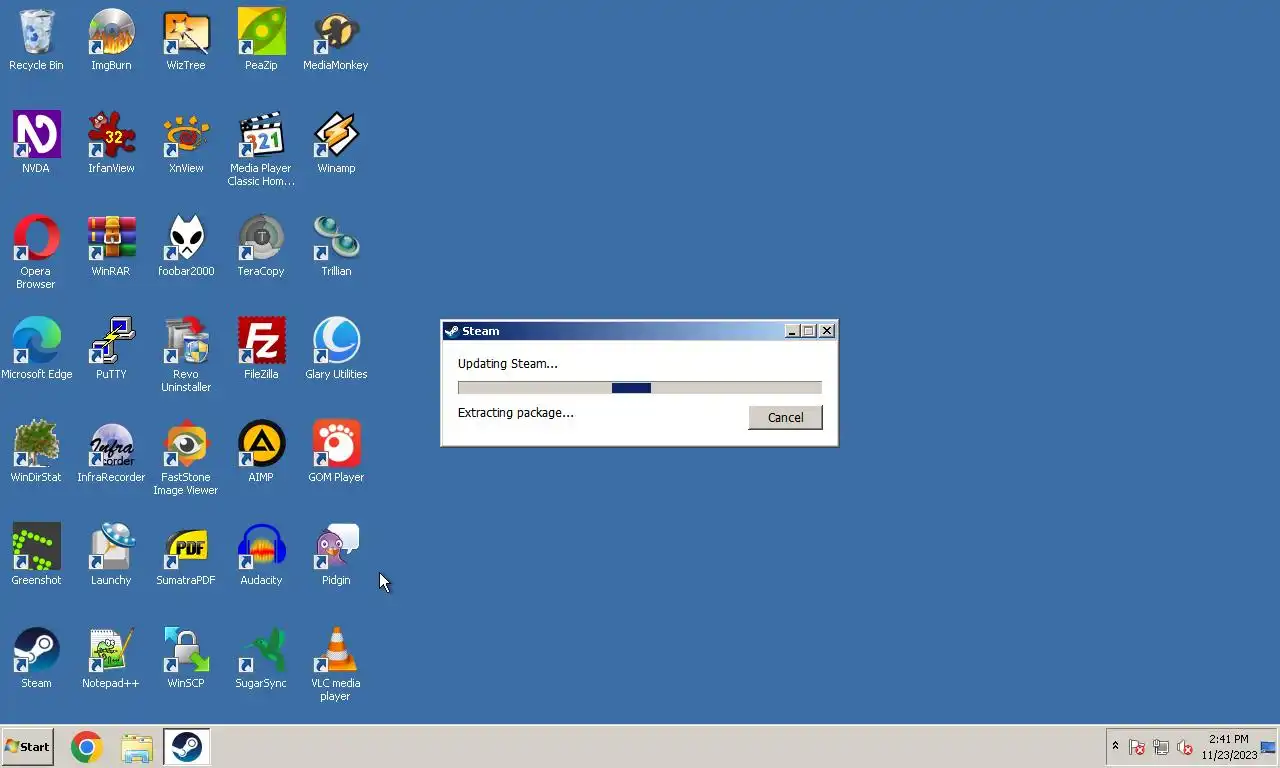1280x768 pixels.
Task: Select the Media Player Classic Home Cinema shortcut
Action: [261, 149]
